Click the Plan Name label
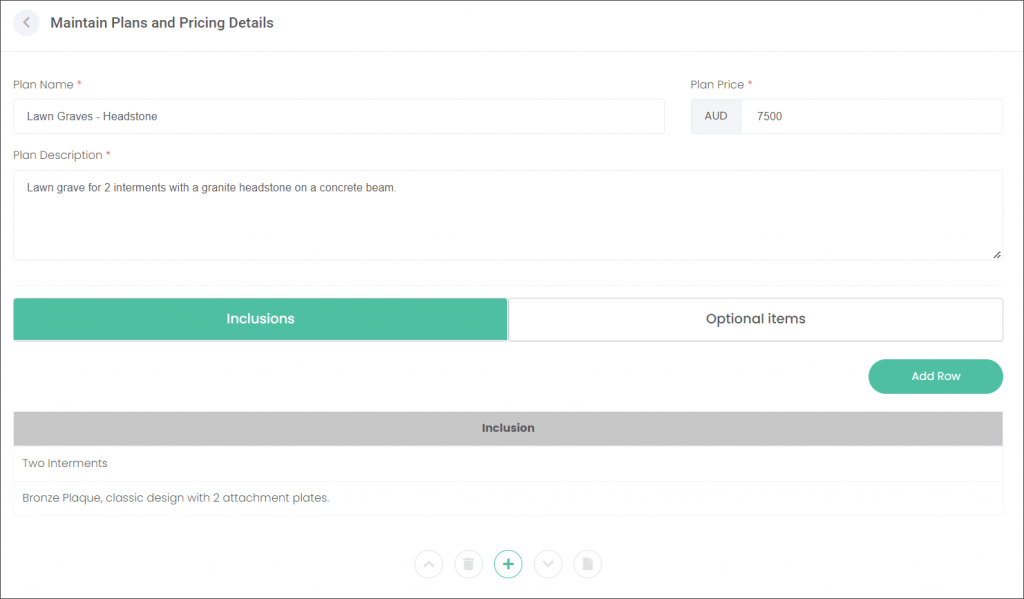 click(x=43, y=84)
